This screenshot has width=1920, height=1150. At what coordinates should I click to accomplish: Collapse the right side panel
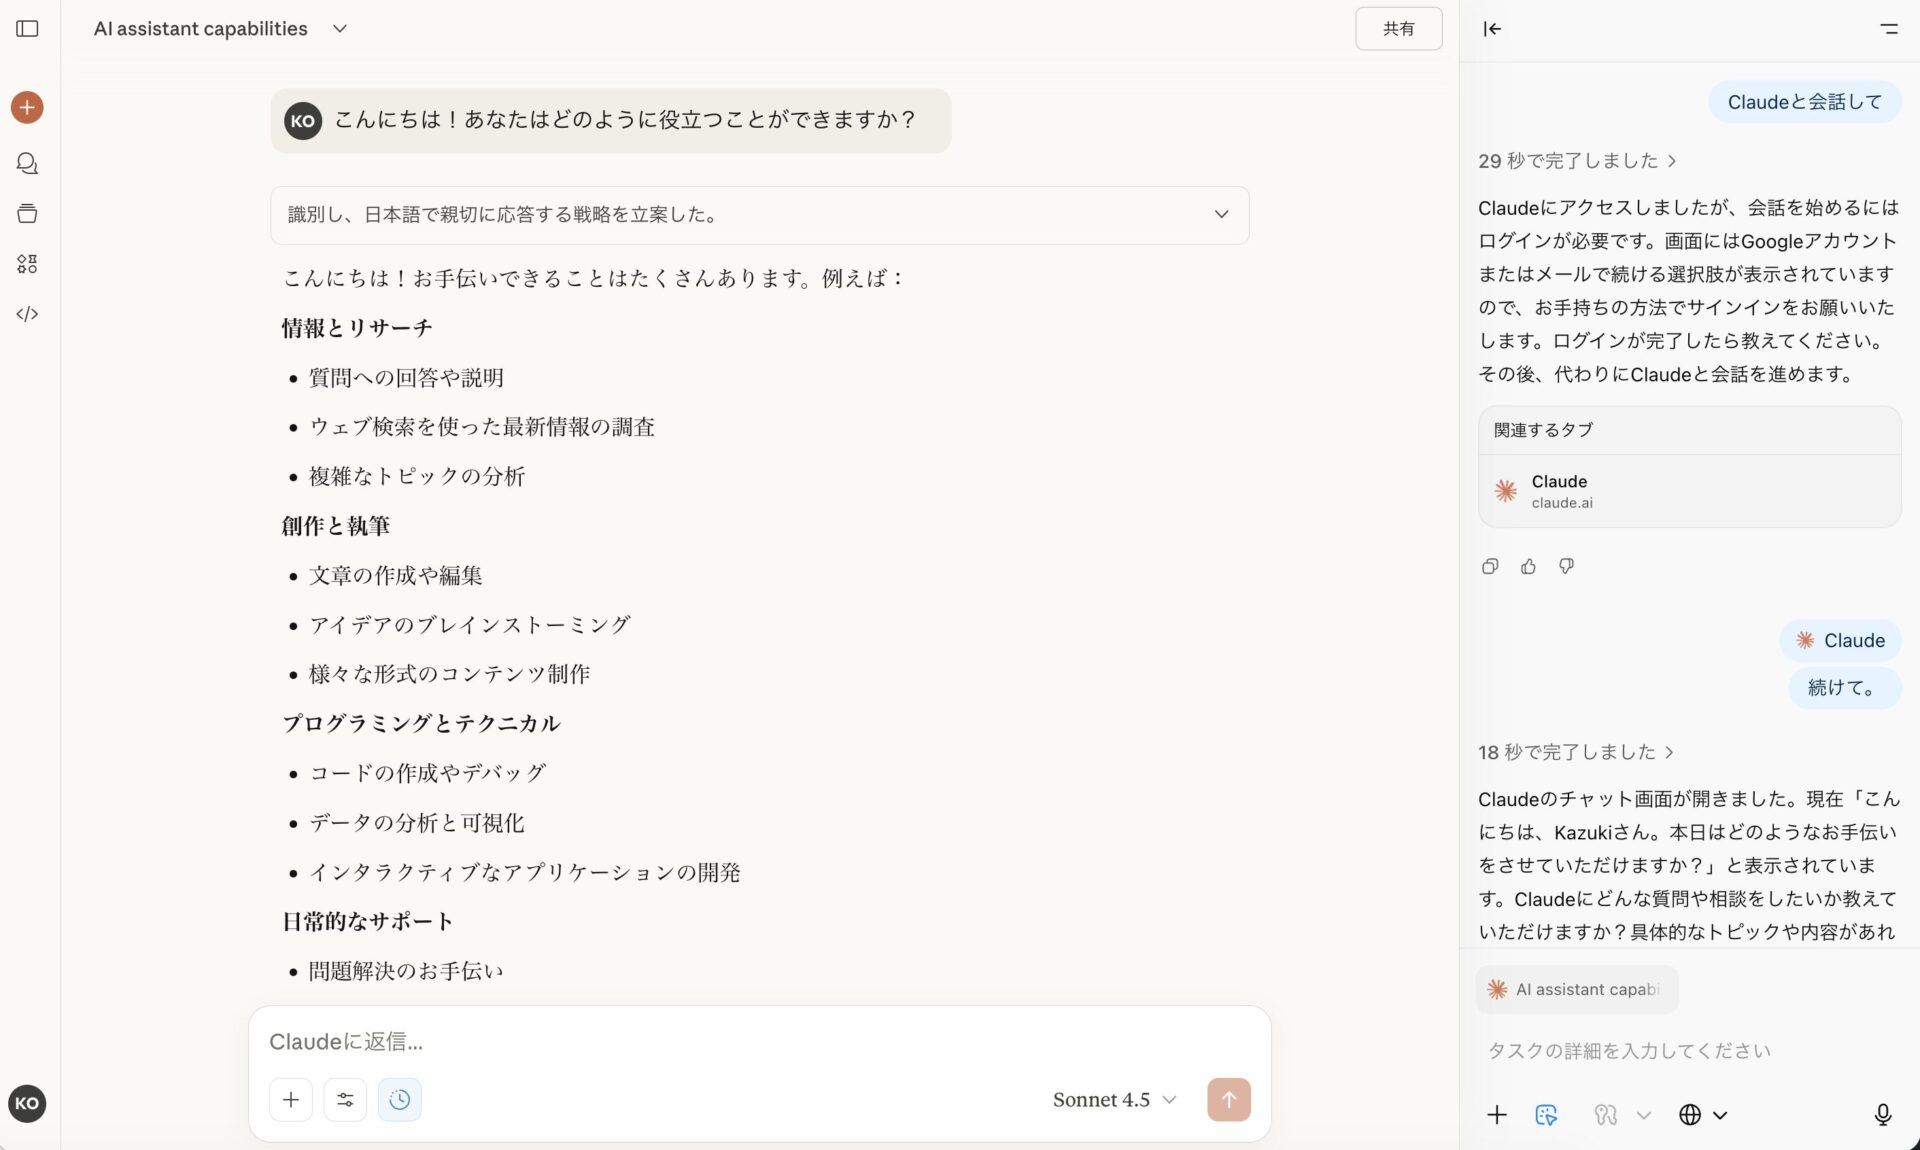click(x=1491, y=29)
